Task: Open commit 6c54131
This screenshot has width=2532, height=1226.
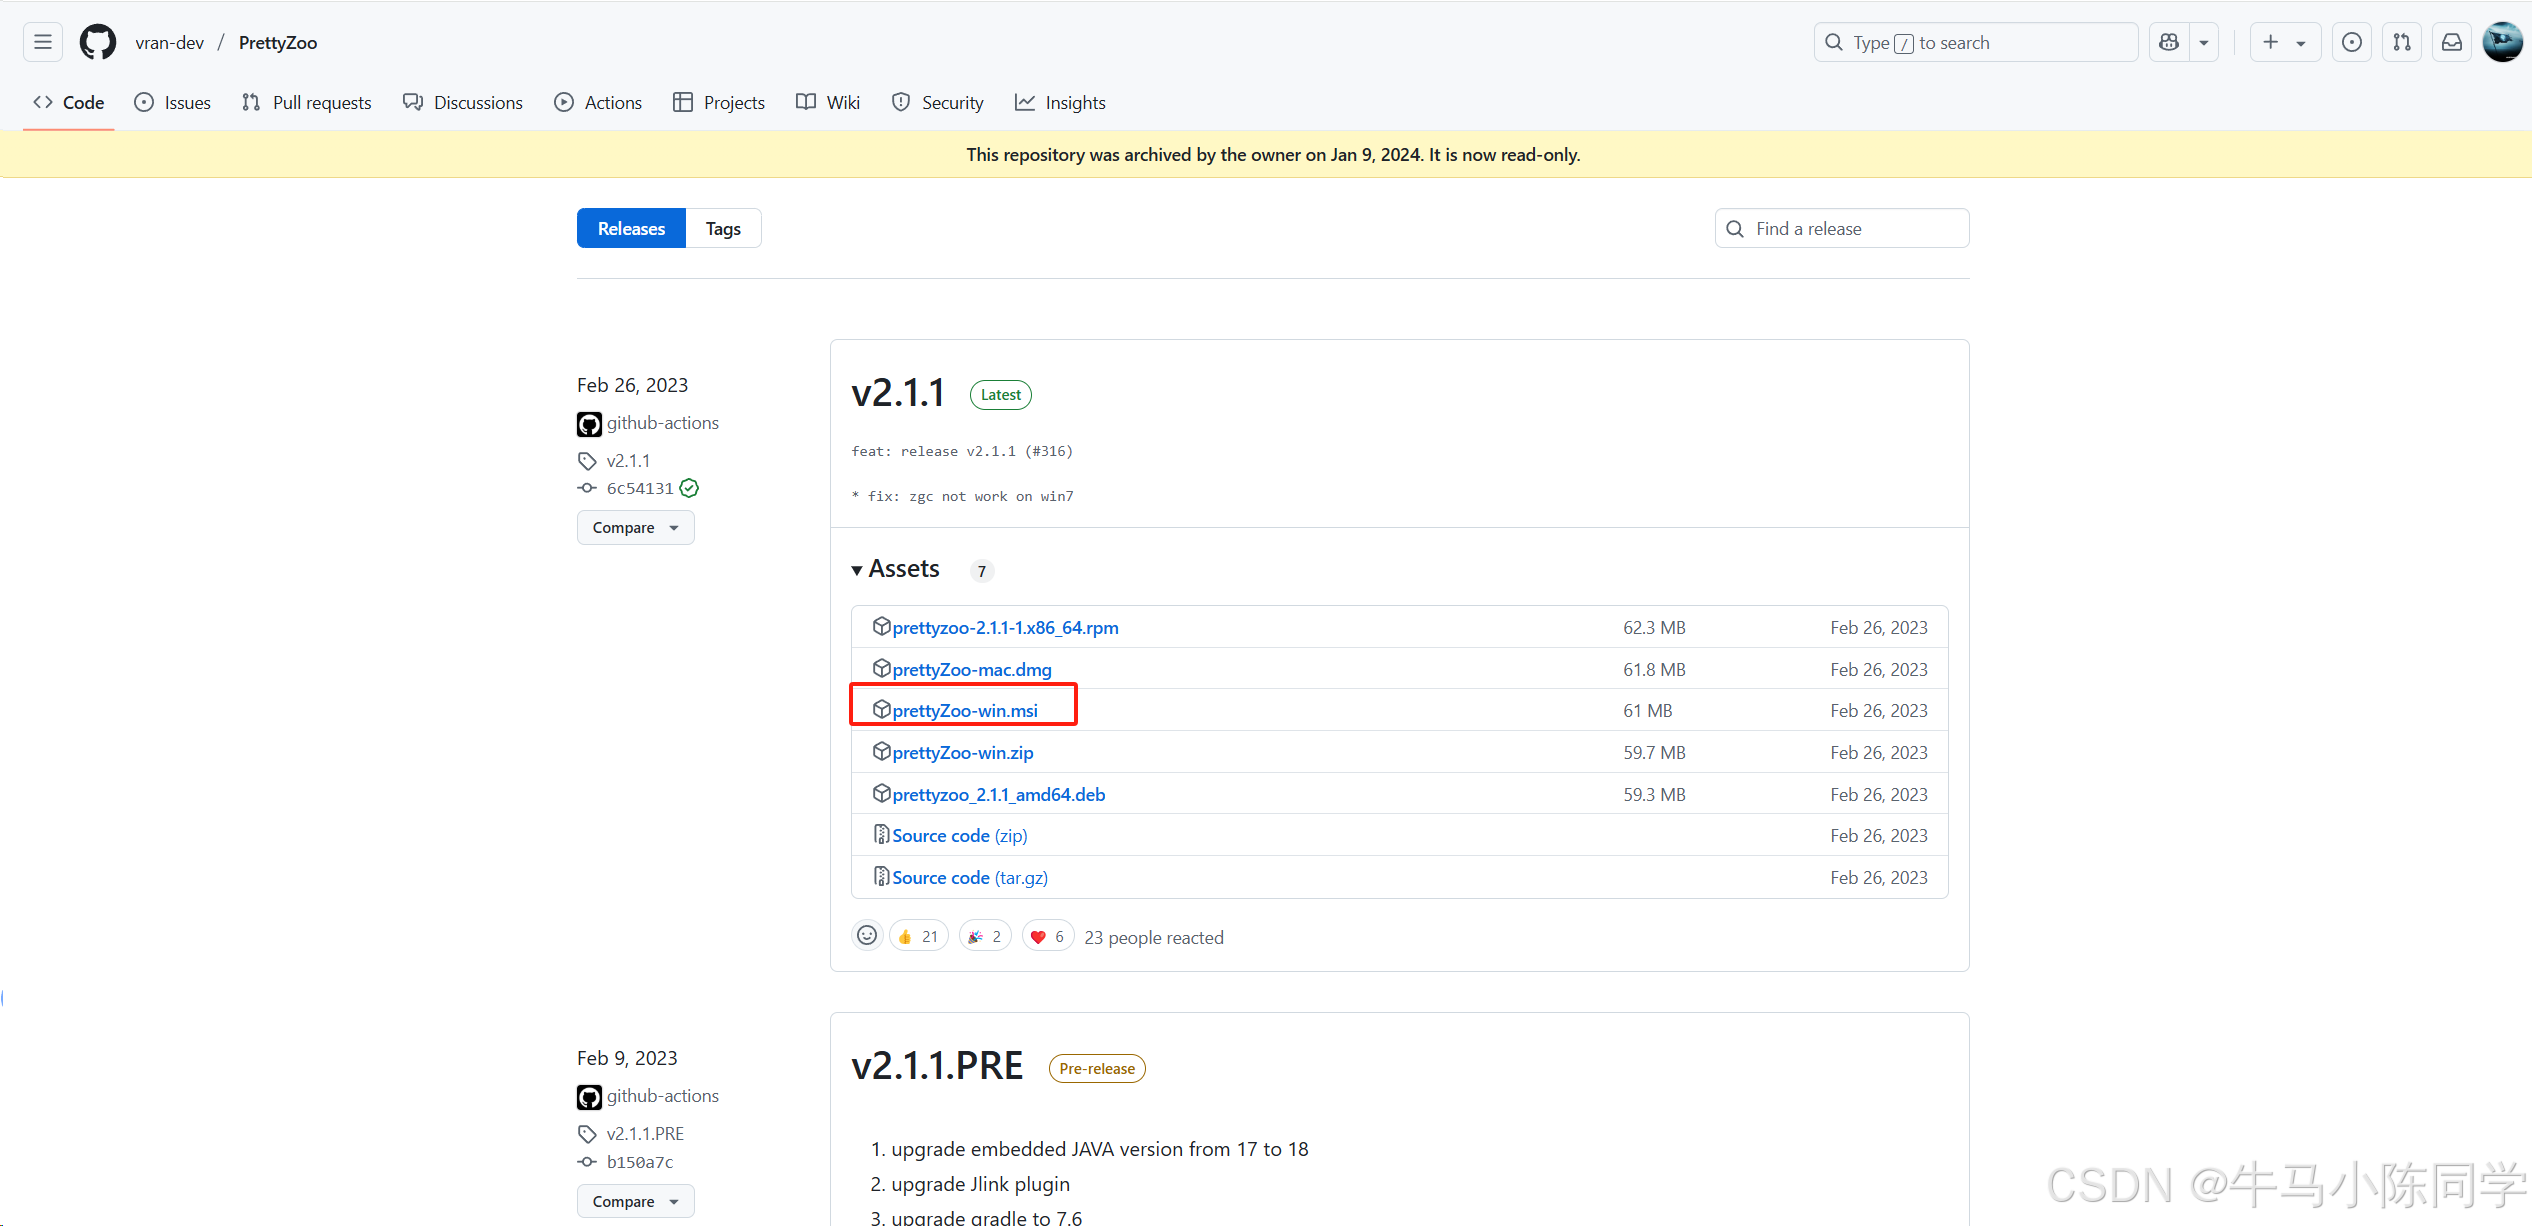Action: 640,488
